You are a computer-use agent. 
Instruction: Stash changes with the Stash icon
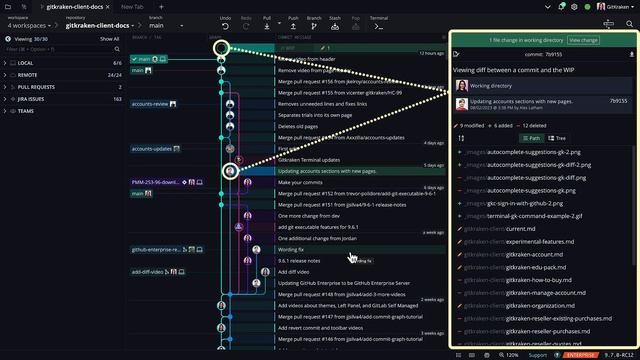[x=335, y=27]
